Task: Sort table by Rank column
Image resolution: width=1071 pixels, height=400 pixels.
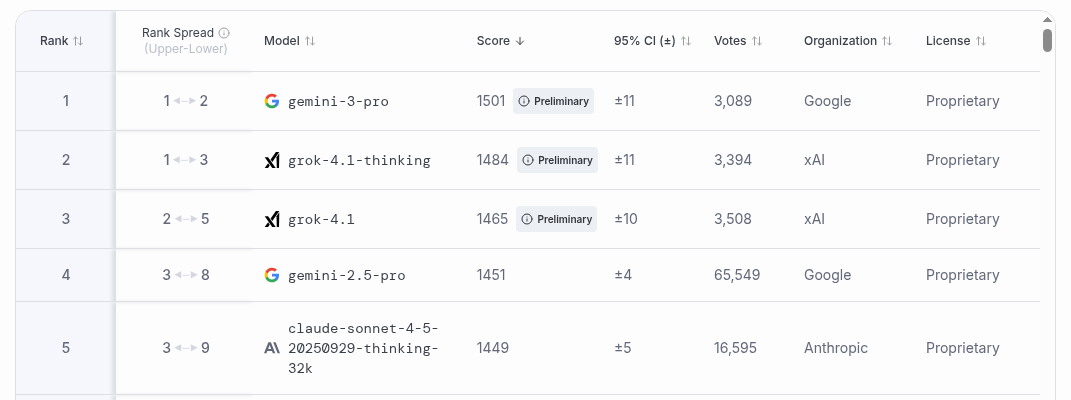Action: pyautogui.click(x=78, y=41)
